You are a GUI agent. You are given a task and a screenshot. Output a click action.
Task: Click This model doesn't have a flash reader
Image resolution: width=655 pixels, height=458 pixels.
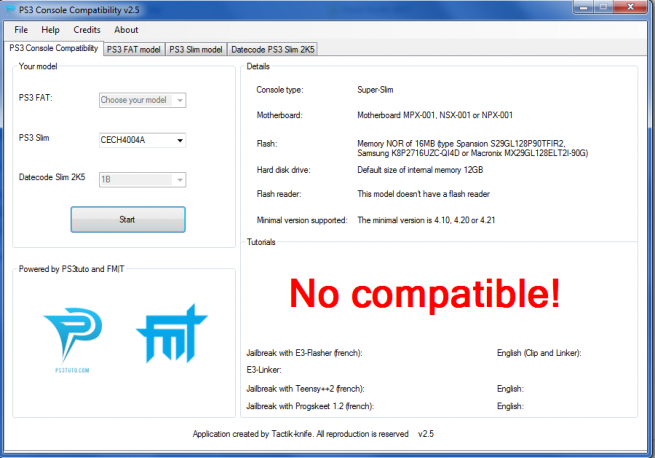point(423,194)
